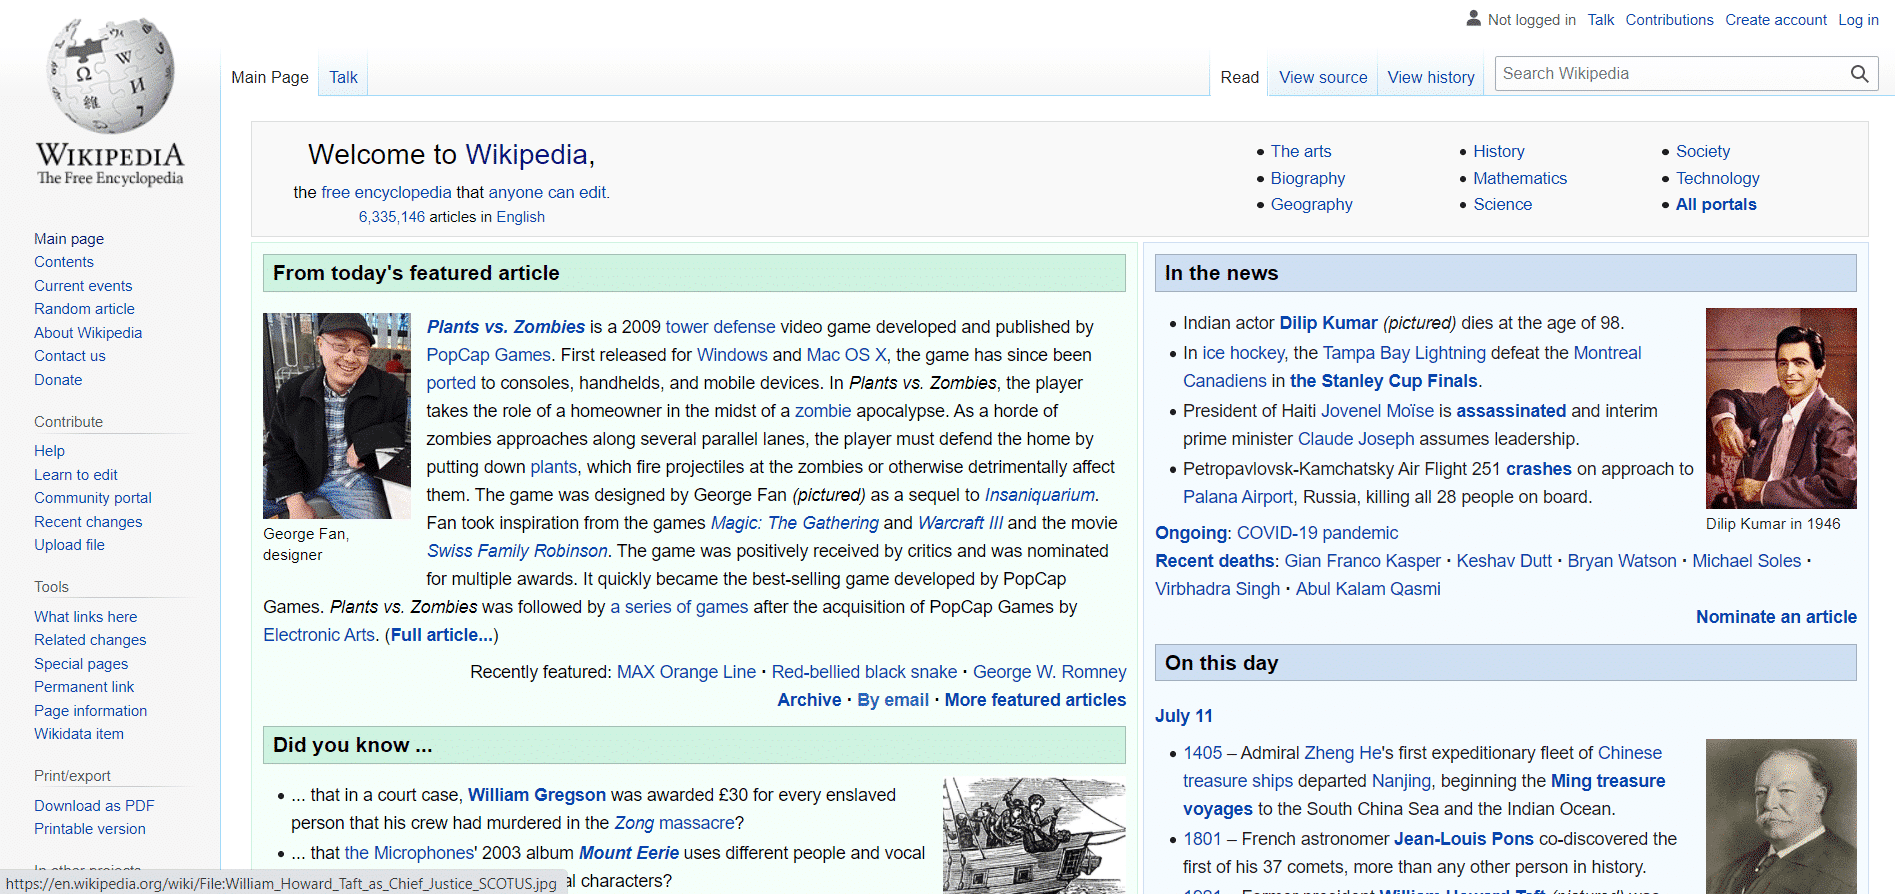This screenshot has width=1895, height=894.
Task: Open the Technology portal
Action: pyautogui.click(x=1718, y=178)
